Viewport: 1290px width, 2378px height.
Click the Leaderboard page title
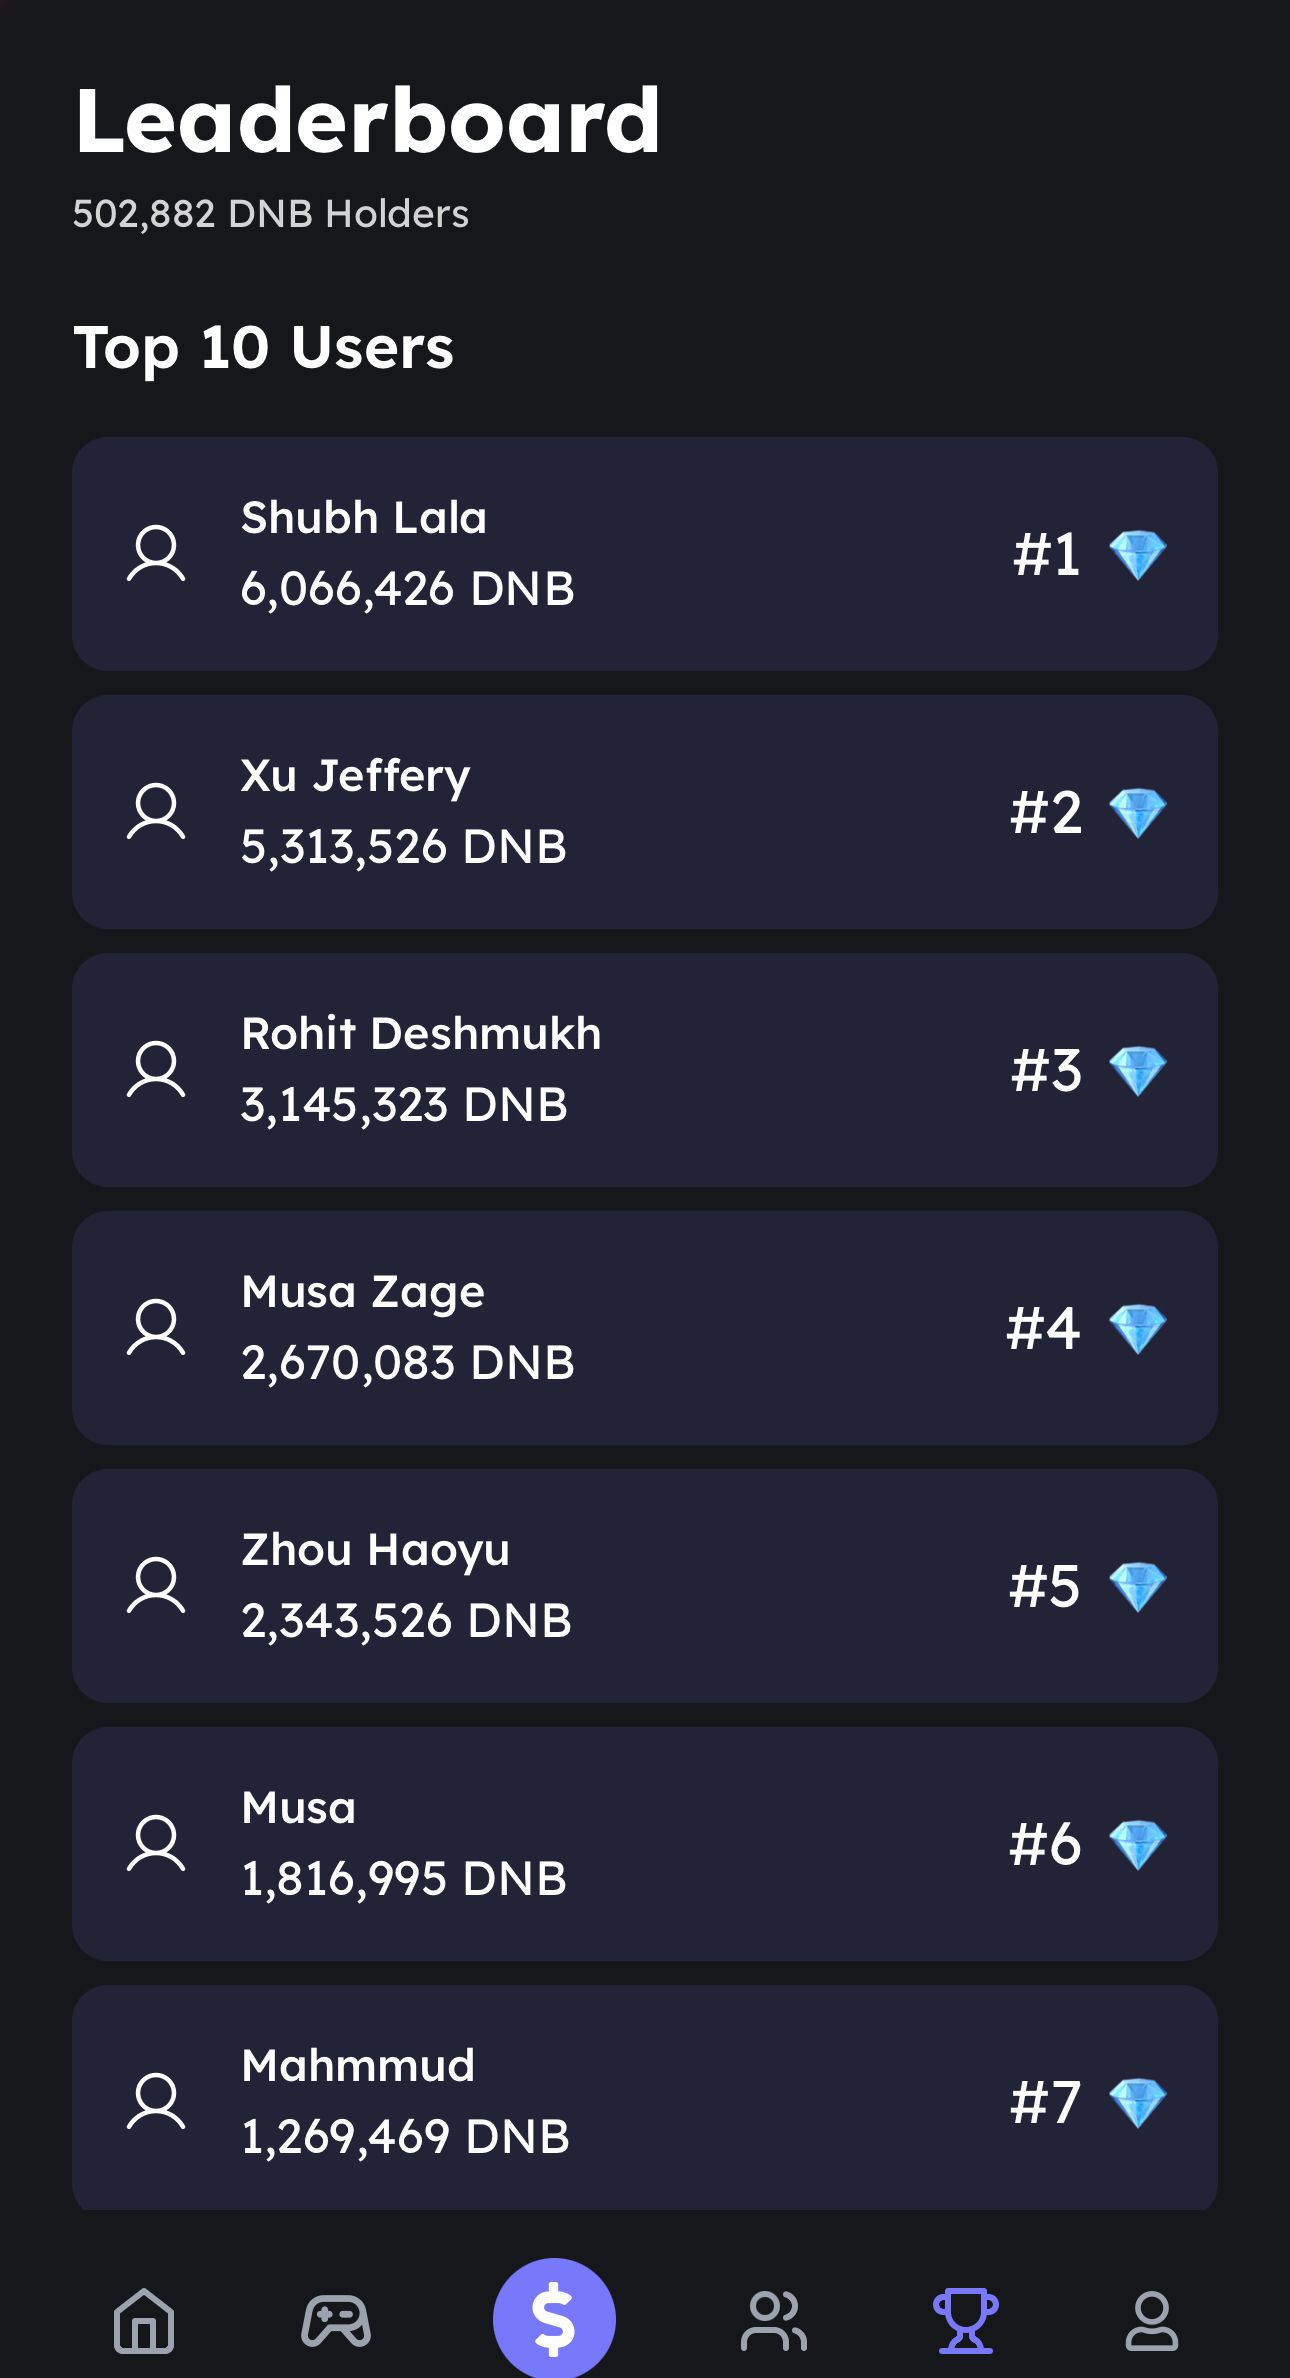tap(368, 121)
